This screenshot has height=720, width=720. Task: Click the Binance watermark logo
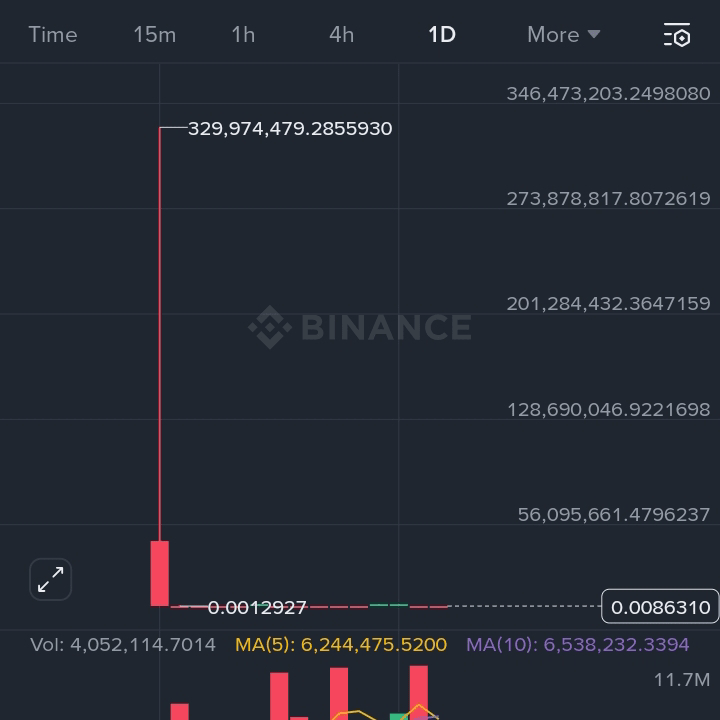(360, 327)
